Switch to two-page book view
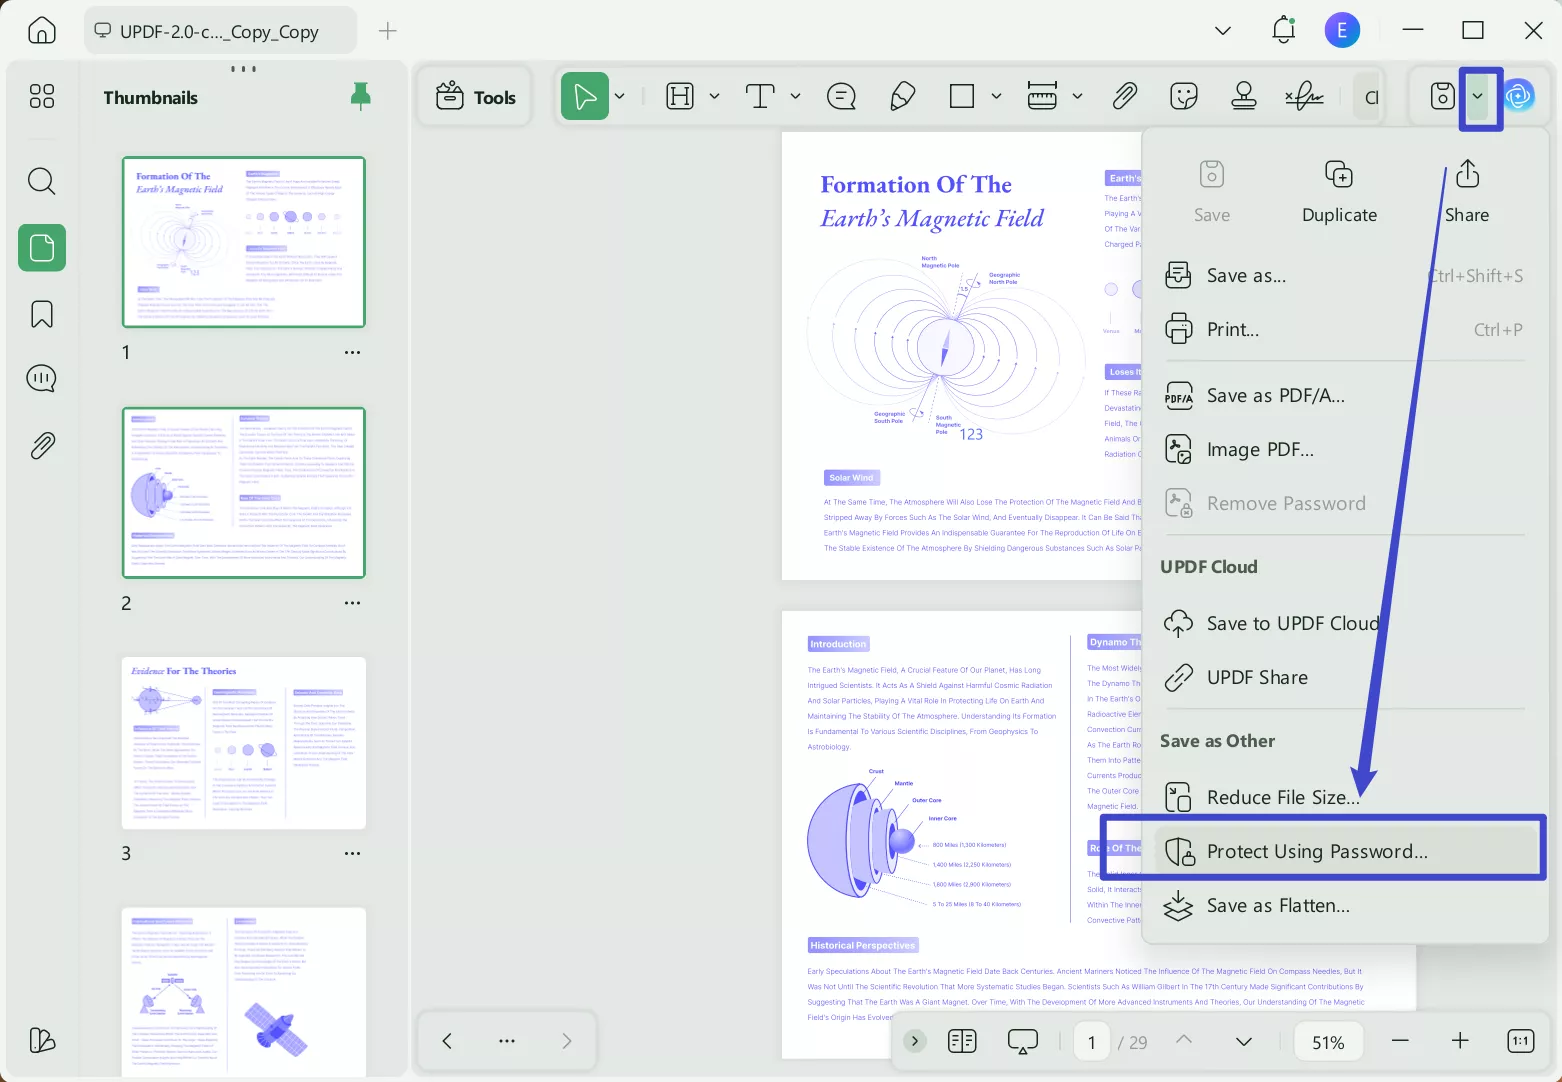 961,1040
